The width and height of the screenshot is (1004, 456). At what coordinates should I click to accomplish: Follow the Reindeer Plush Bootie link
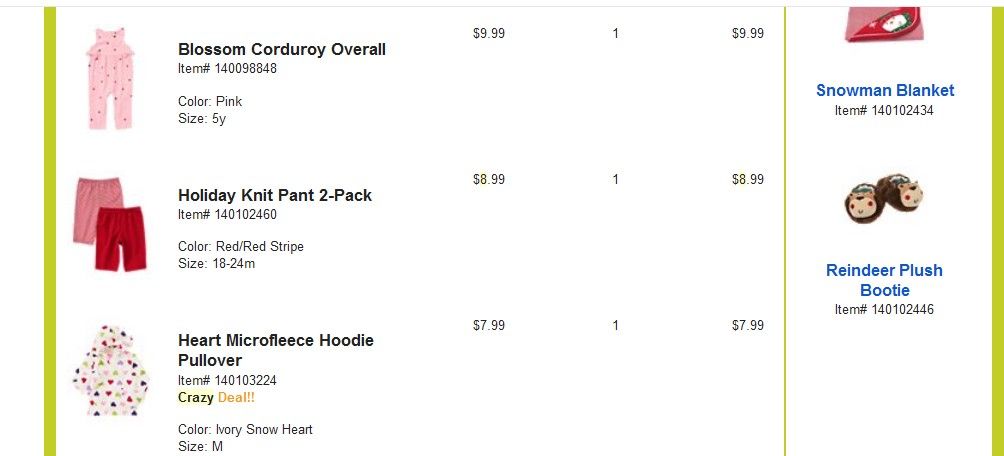pos(884,280)
